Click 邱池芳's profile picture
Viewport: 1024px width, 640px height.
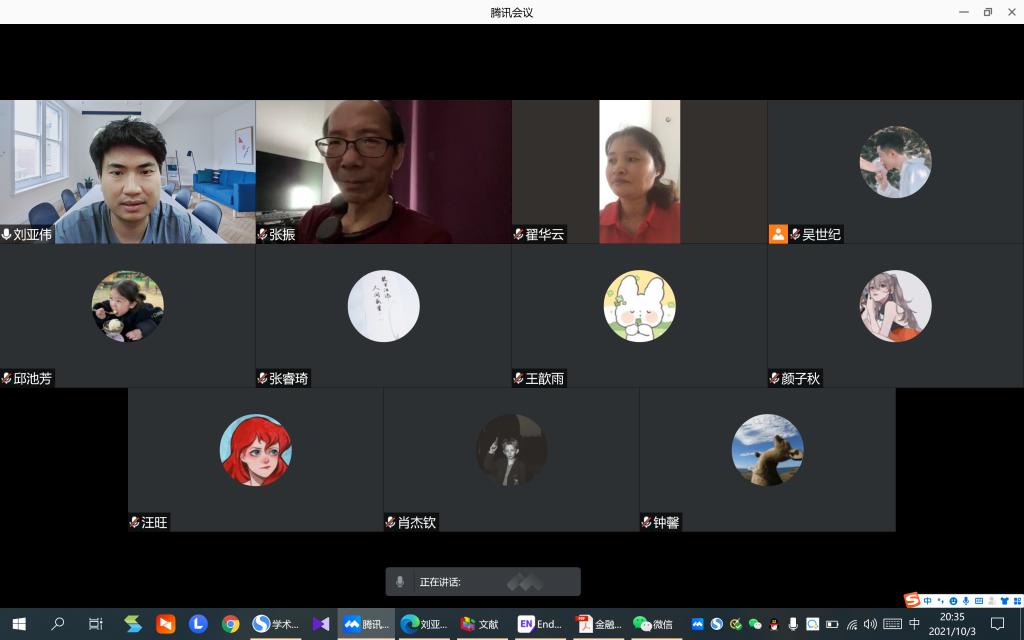127,306
